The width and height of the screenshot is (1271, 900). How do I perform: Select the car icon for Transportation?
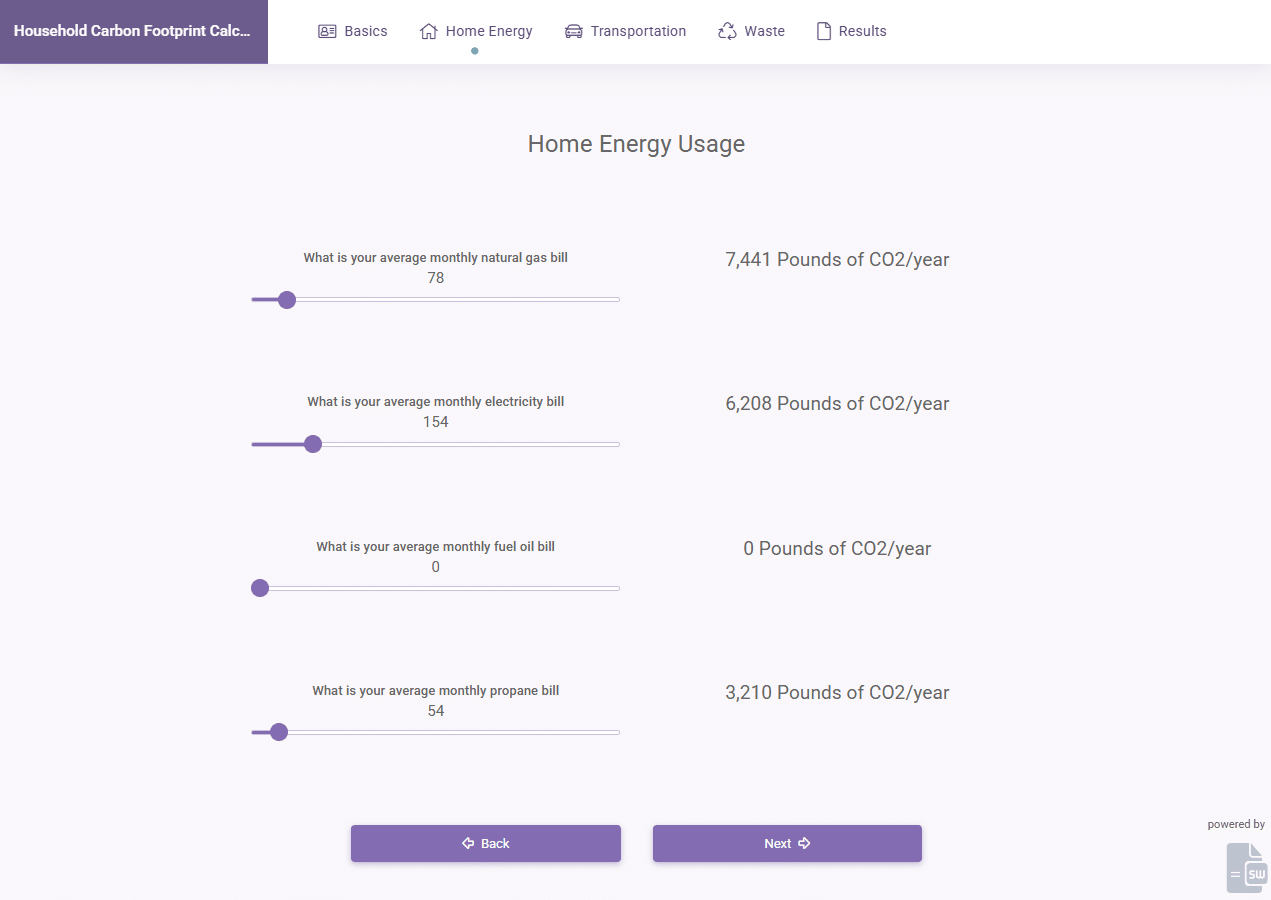573,30
